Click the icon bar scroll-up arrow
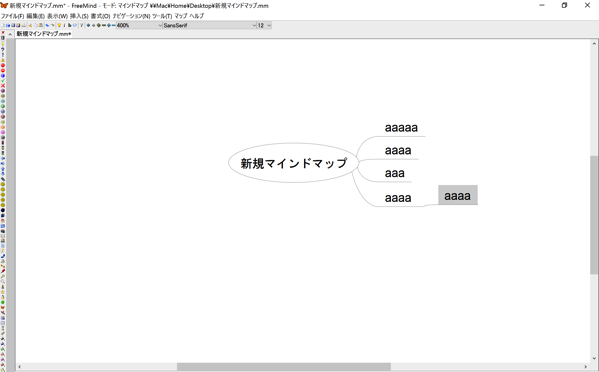This screenshot has height=372, width=599. coord(10,34)
